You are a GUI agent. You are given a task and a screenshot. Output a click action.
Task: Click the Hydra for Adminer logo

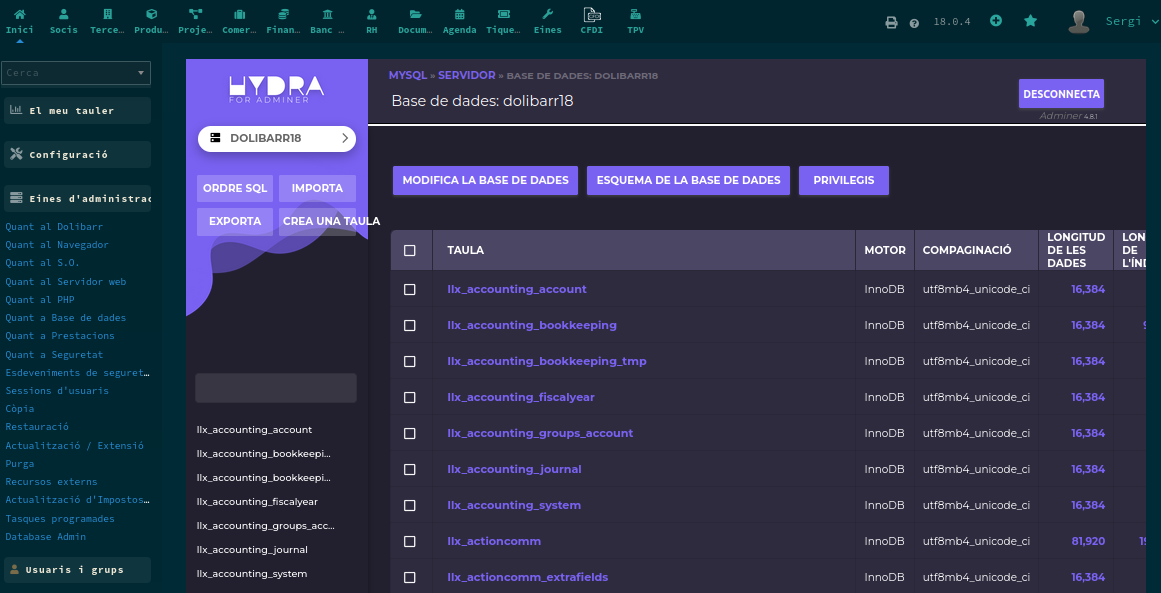tap(276, 90)
